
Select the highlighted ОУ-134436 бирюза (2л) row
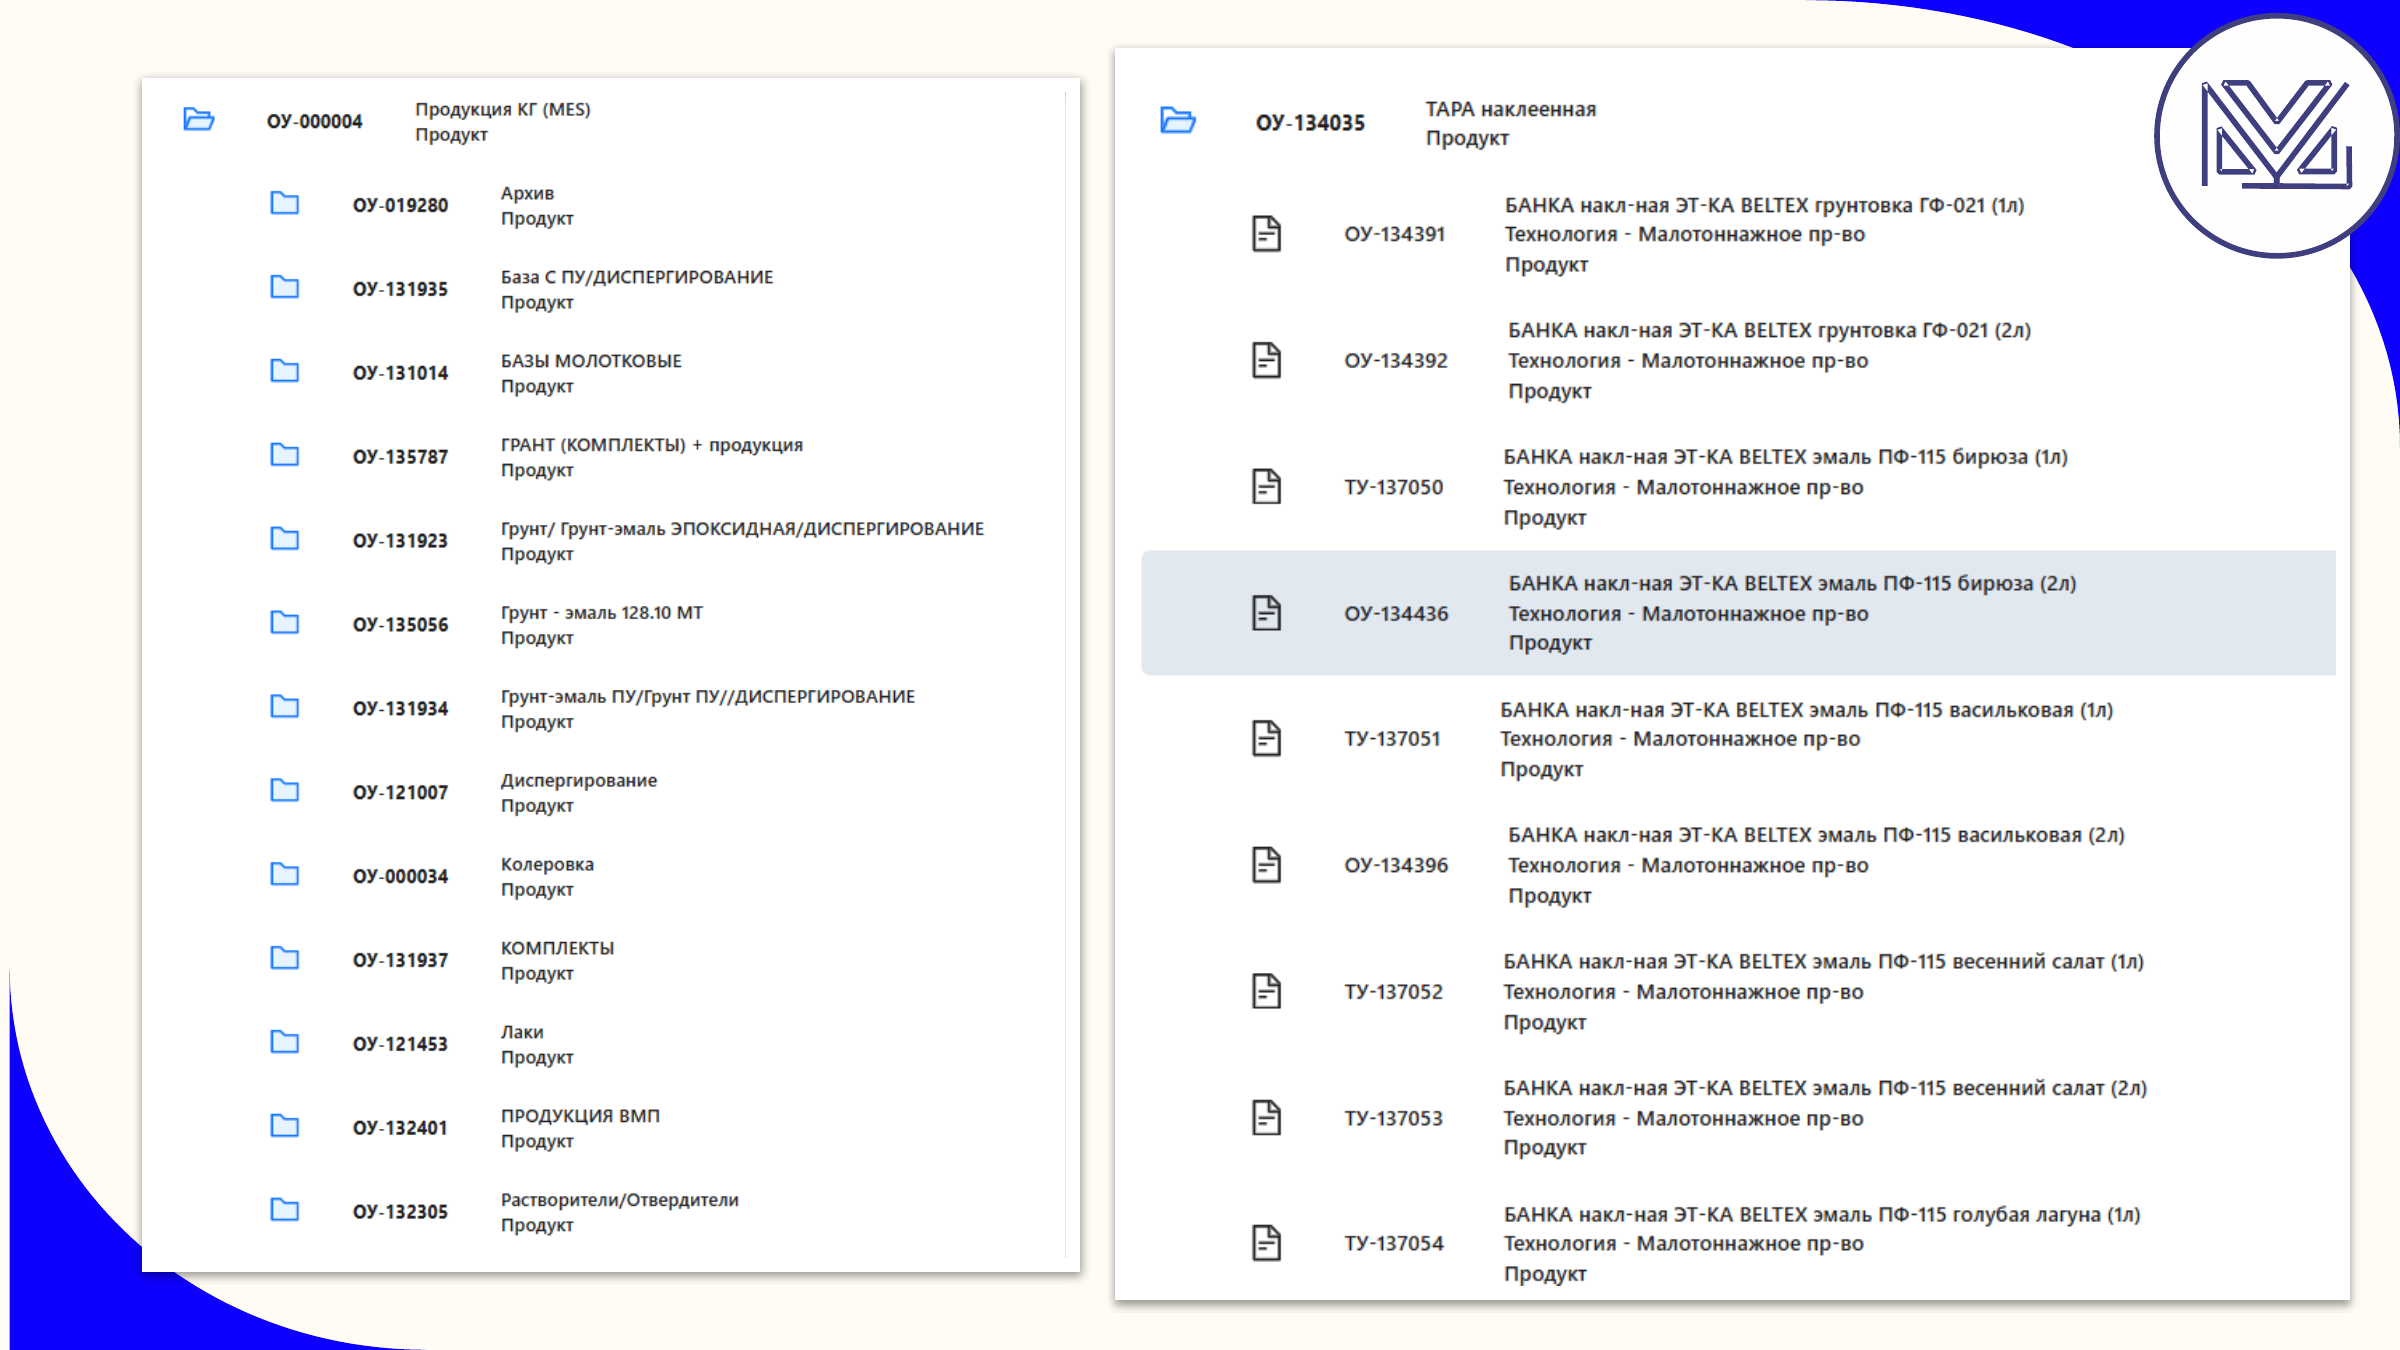(x=1738, y=613)
